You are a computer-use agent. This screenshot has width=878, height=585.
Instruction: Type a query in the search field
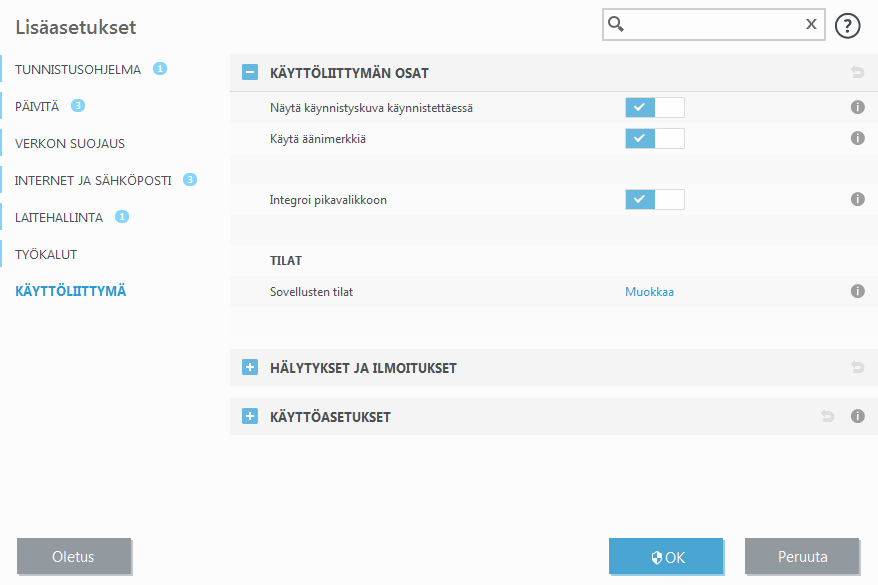click(710, 24)
